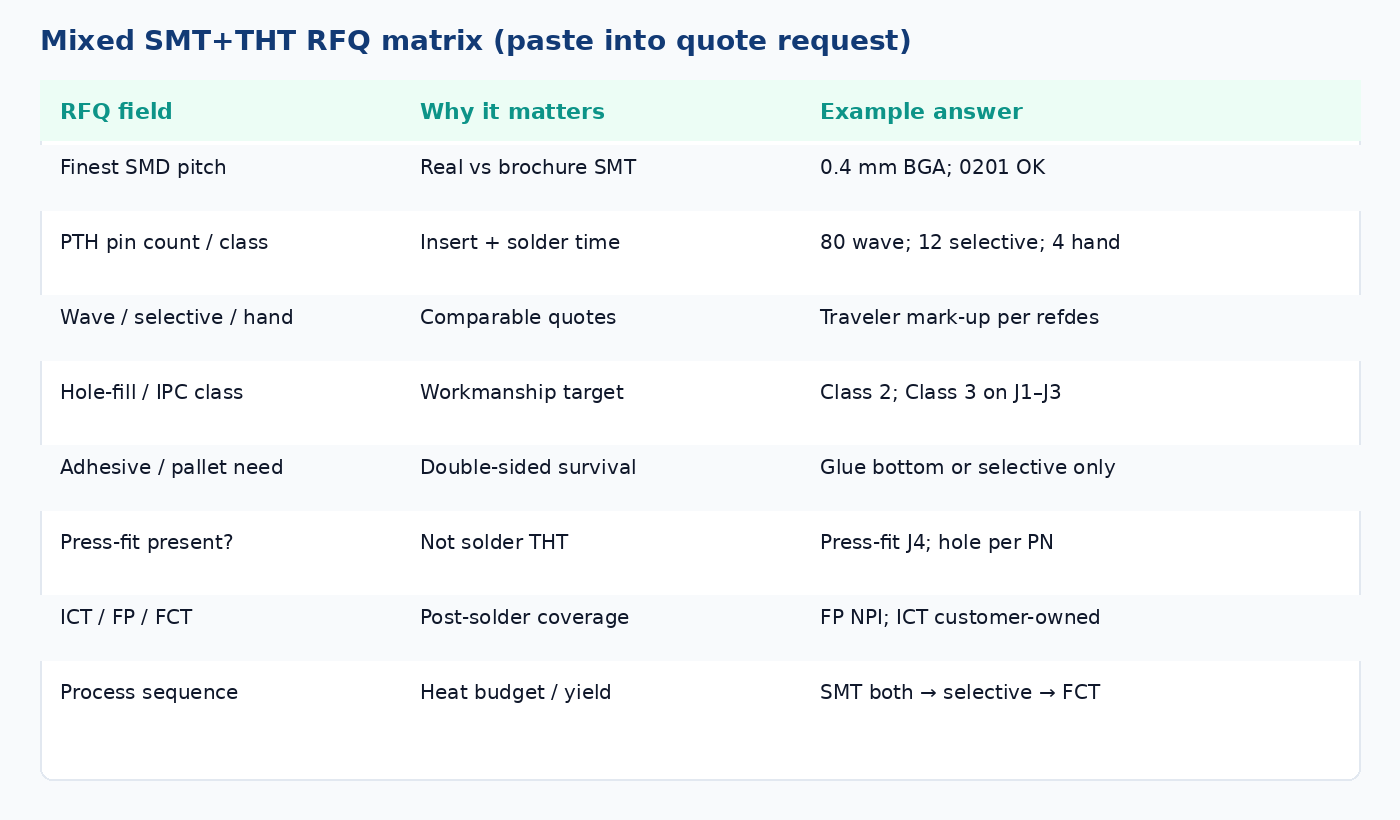The height and width of the screenshot is (820, 1400).
Task: Select the 'Post-solder coverage' cell
Action: click(524, 618)
